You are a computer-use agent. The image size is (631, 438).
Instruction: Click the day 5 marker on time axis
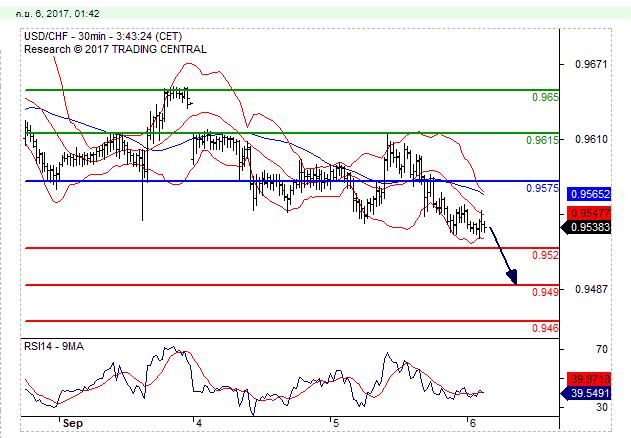[x=336, y=424]
